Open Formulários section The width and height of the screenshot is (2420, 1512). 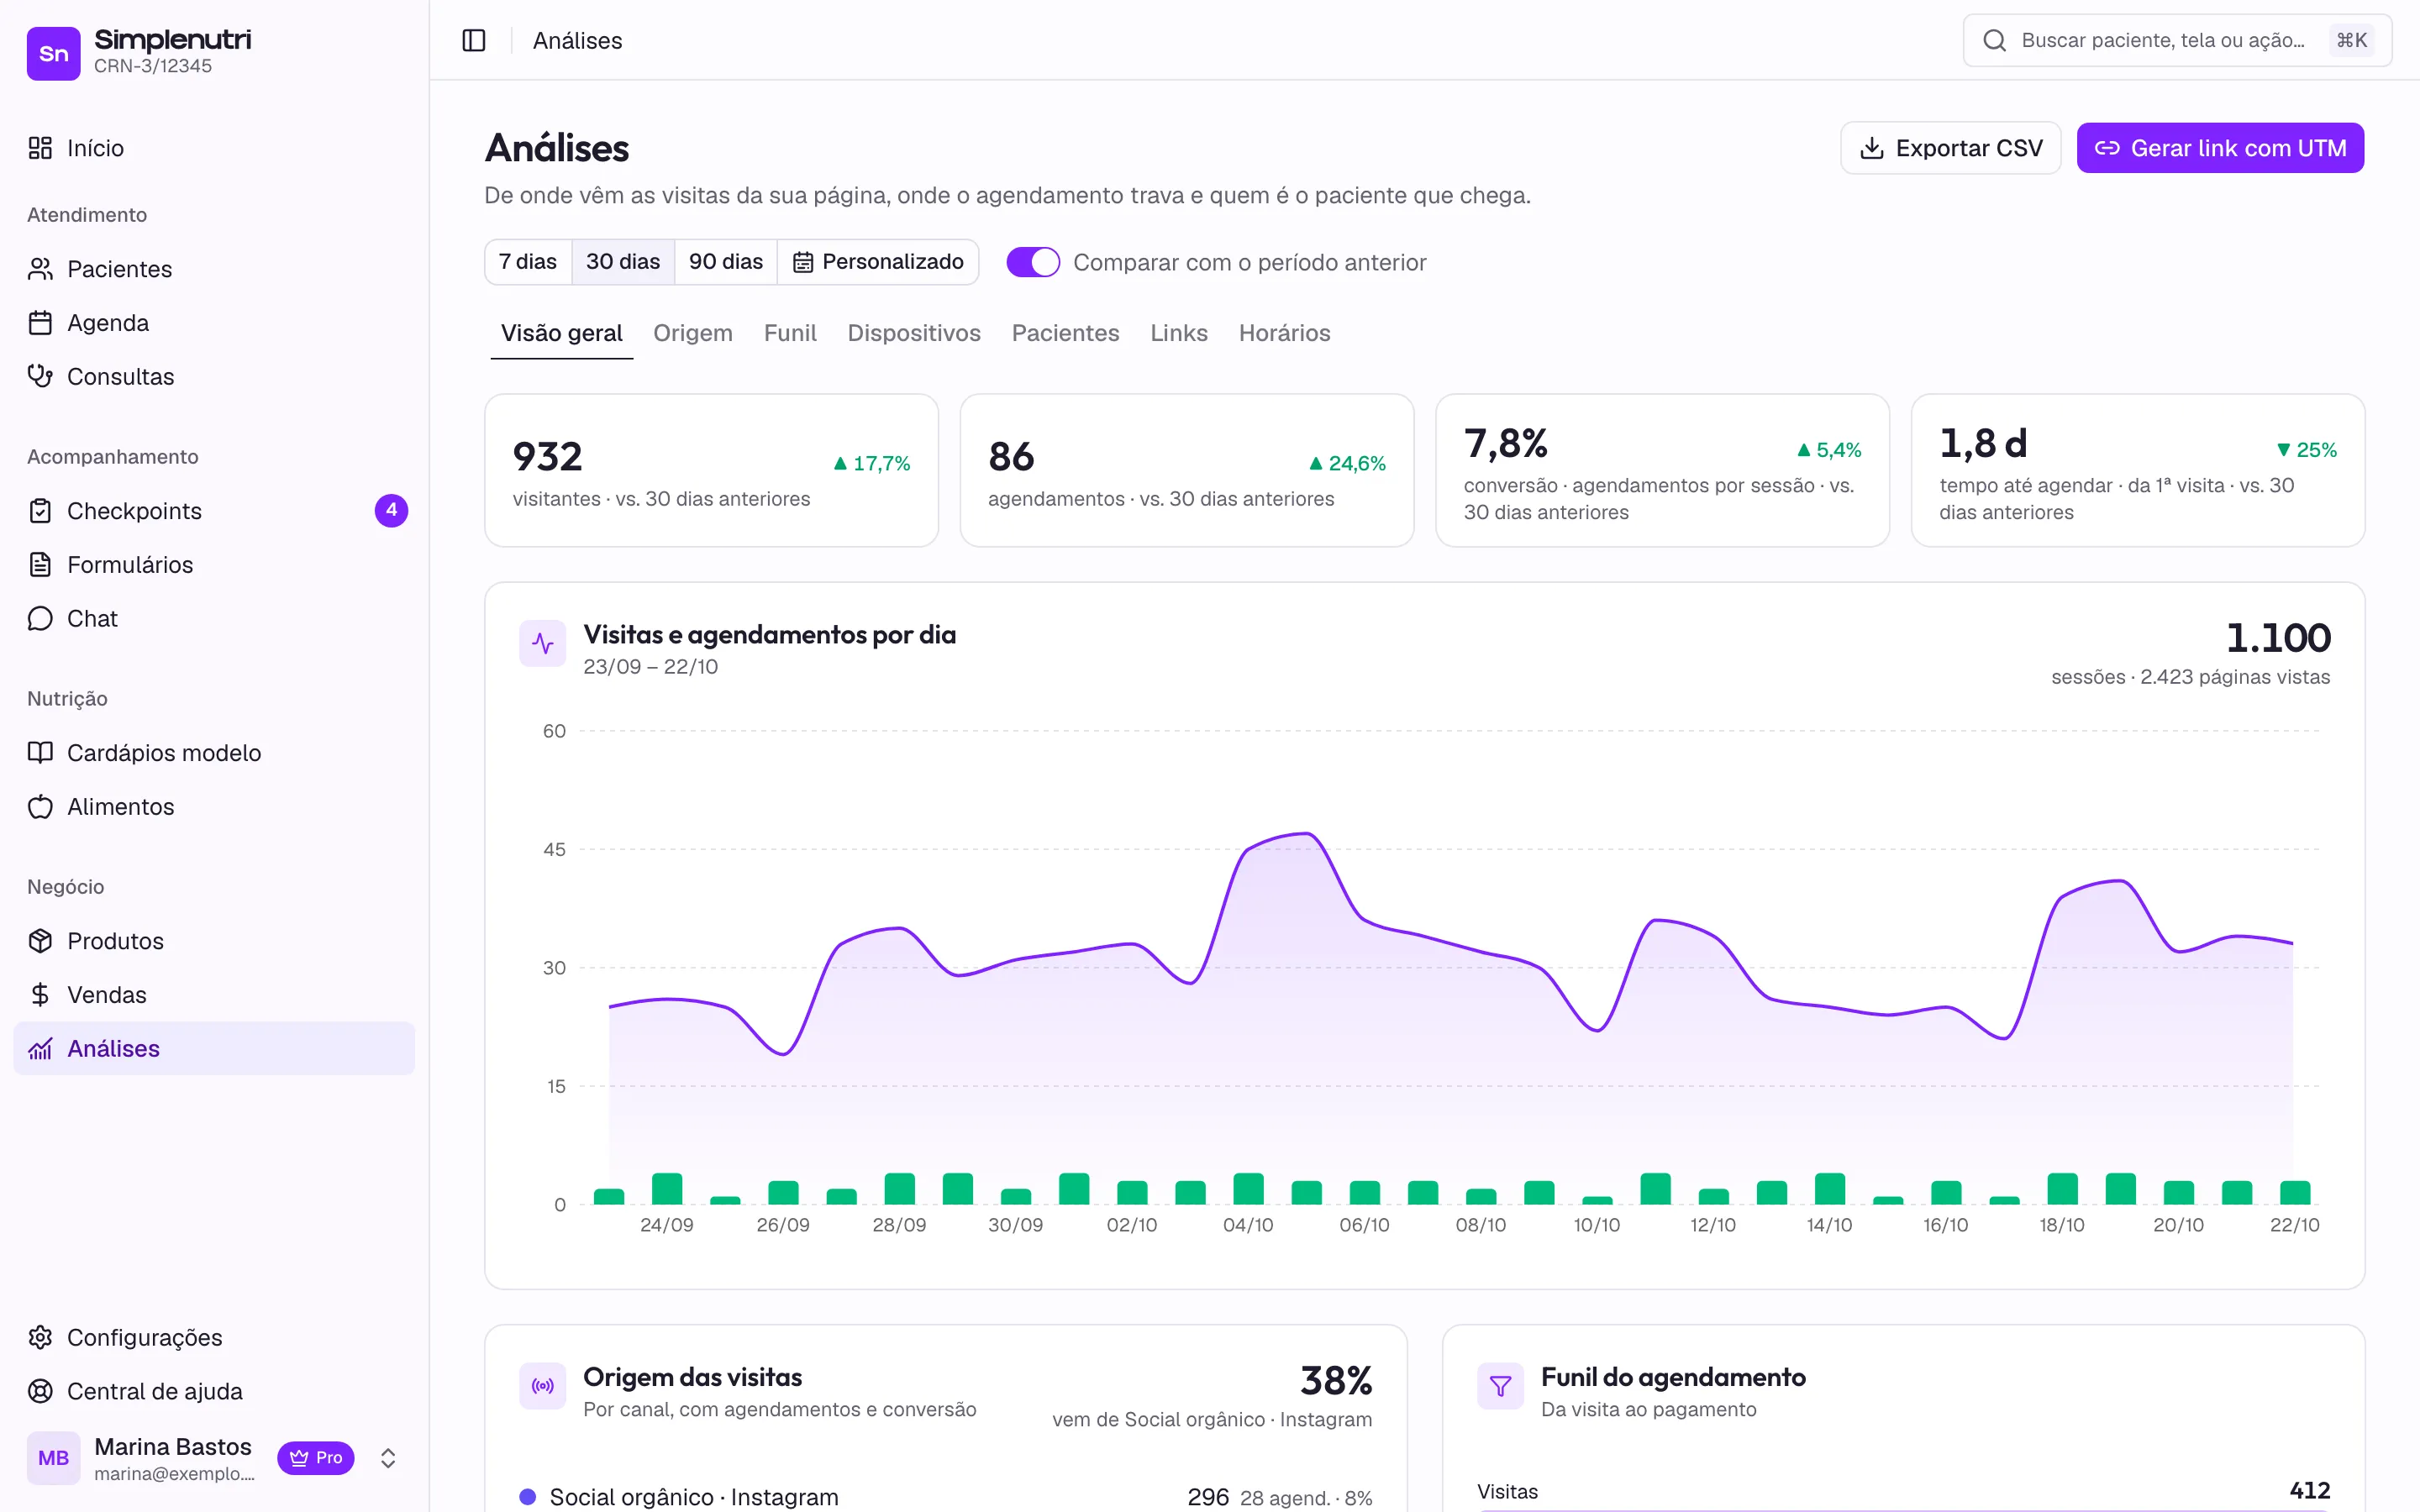tap(214, 565)
